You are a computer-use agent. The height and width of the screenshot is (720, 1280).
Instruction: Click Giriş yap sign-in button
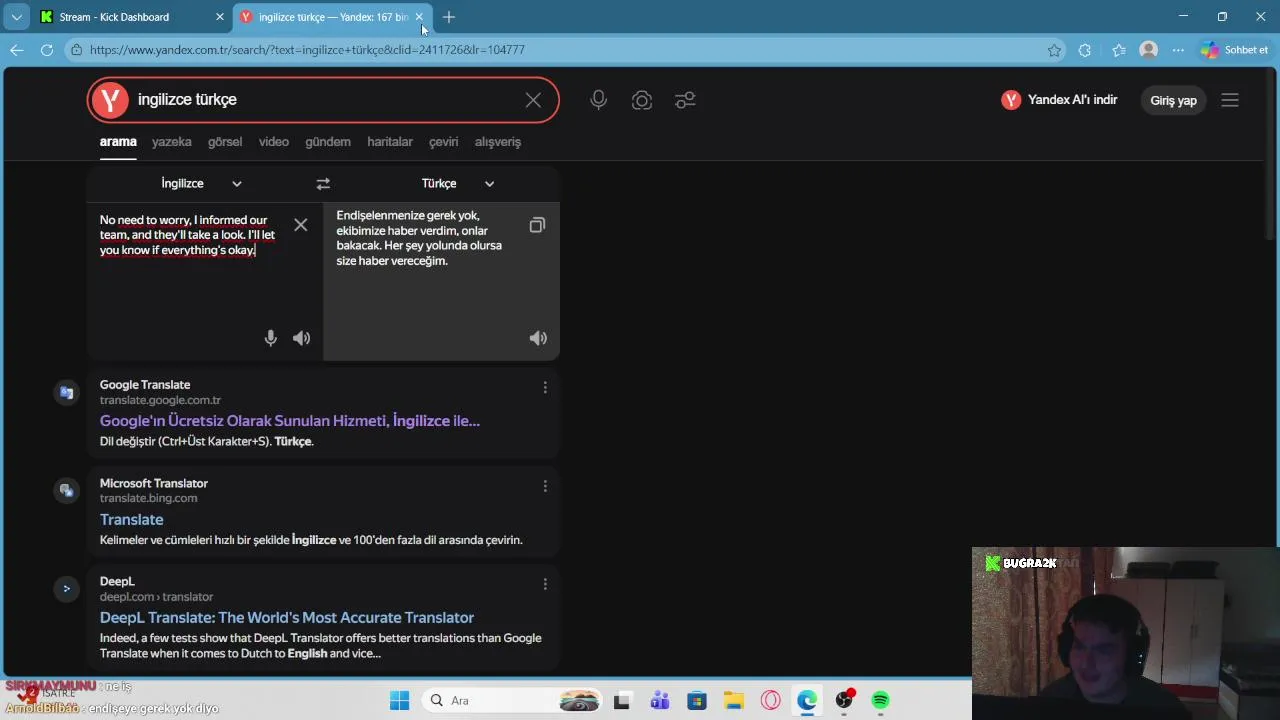point(1173,100)
